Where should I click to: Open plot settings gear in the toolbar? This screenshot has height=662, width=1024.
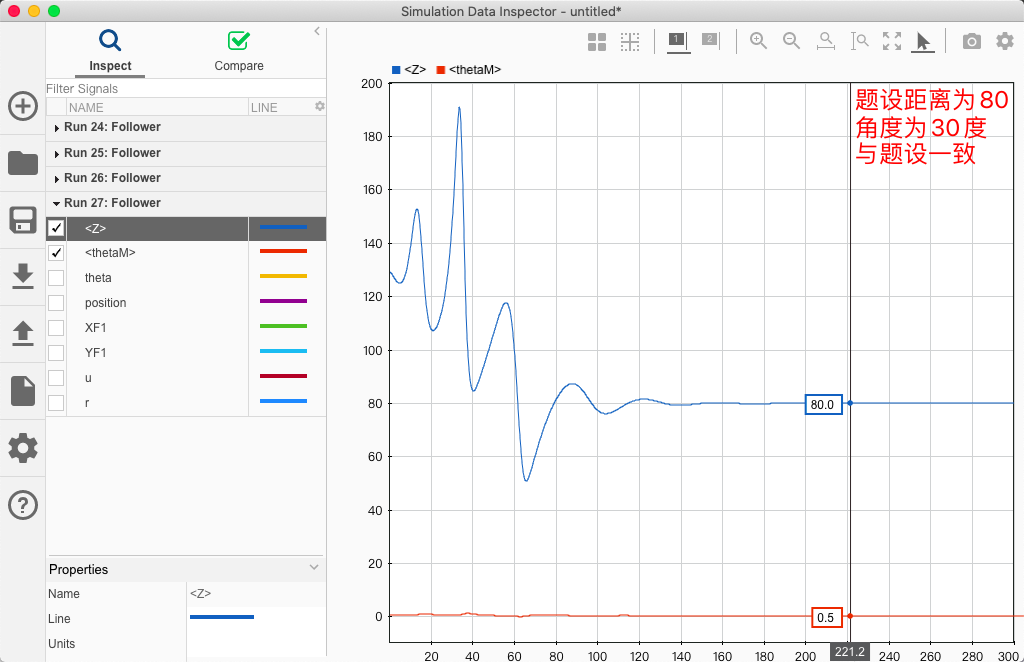coord(1004,41)
